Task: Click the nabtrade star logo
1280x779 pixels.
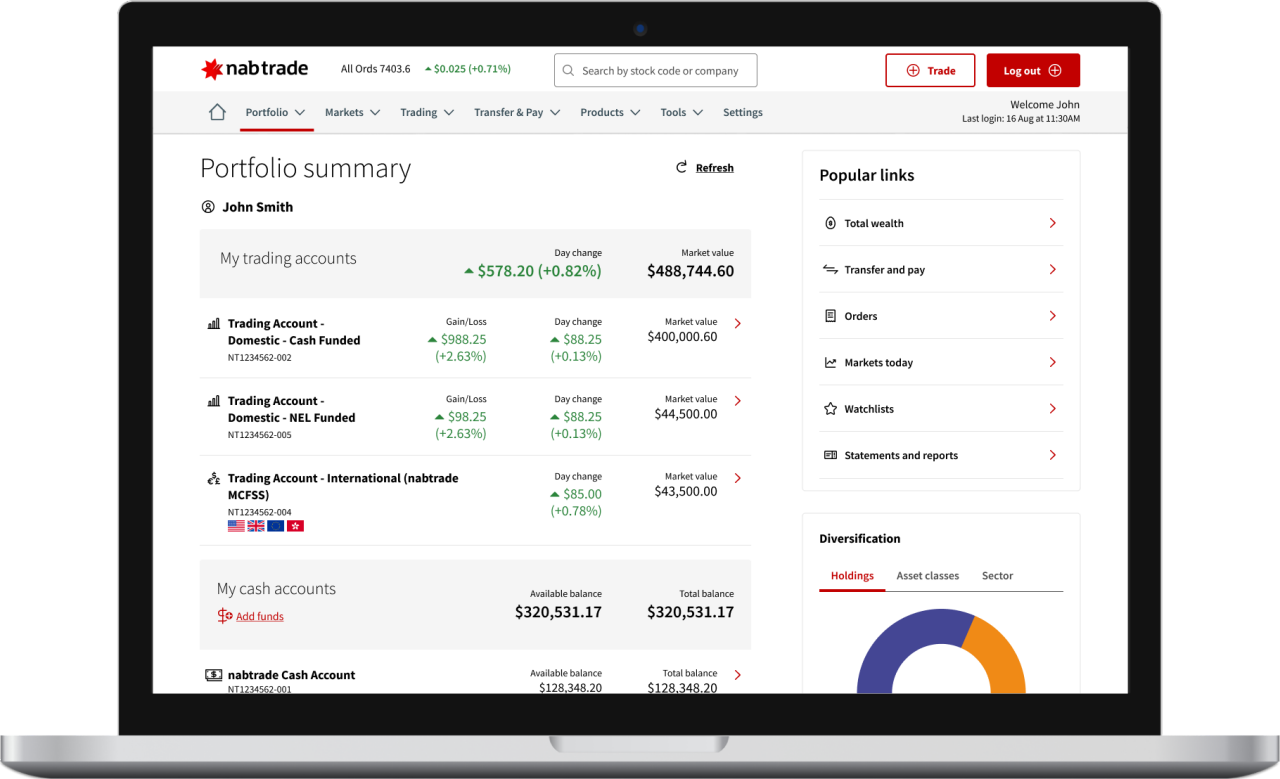Action: click(x=211, y=70)
